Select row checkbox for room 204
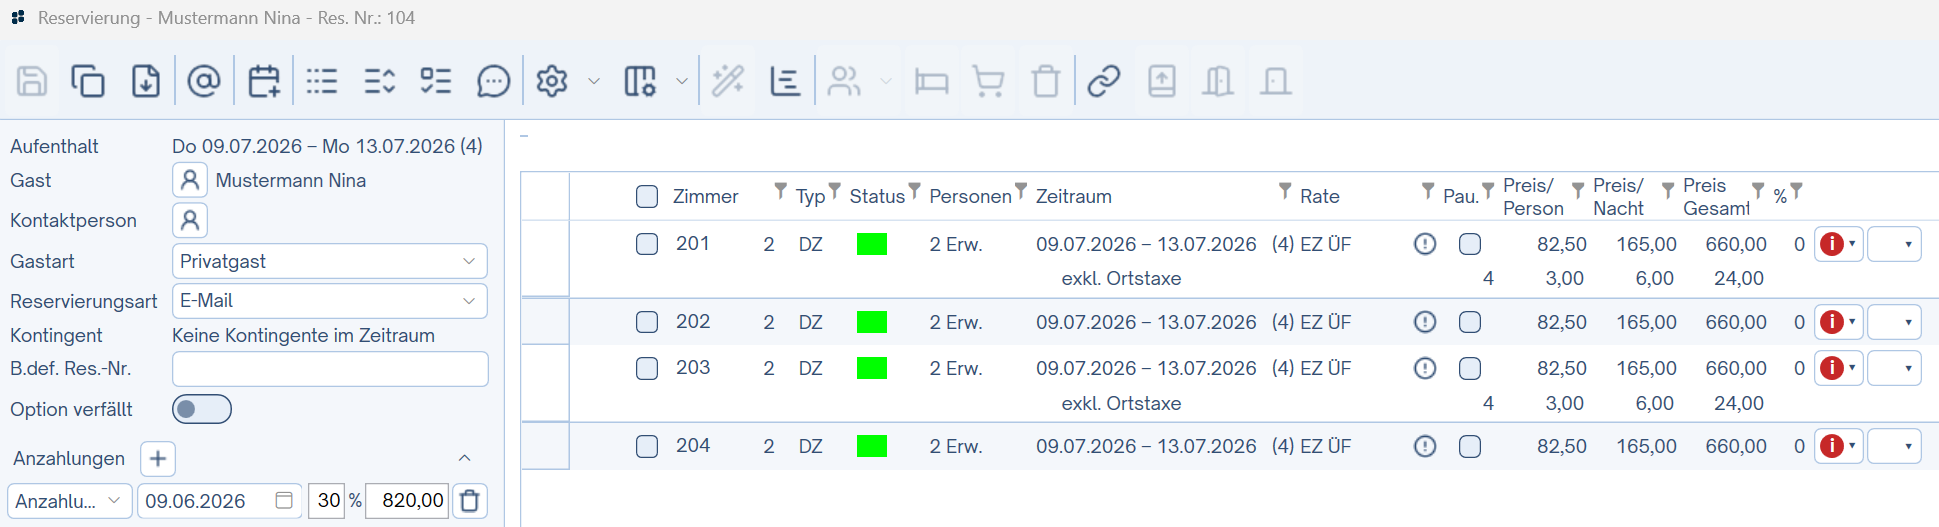 coord(647,446)
